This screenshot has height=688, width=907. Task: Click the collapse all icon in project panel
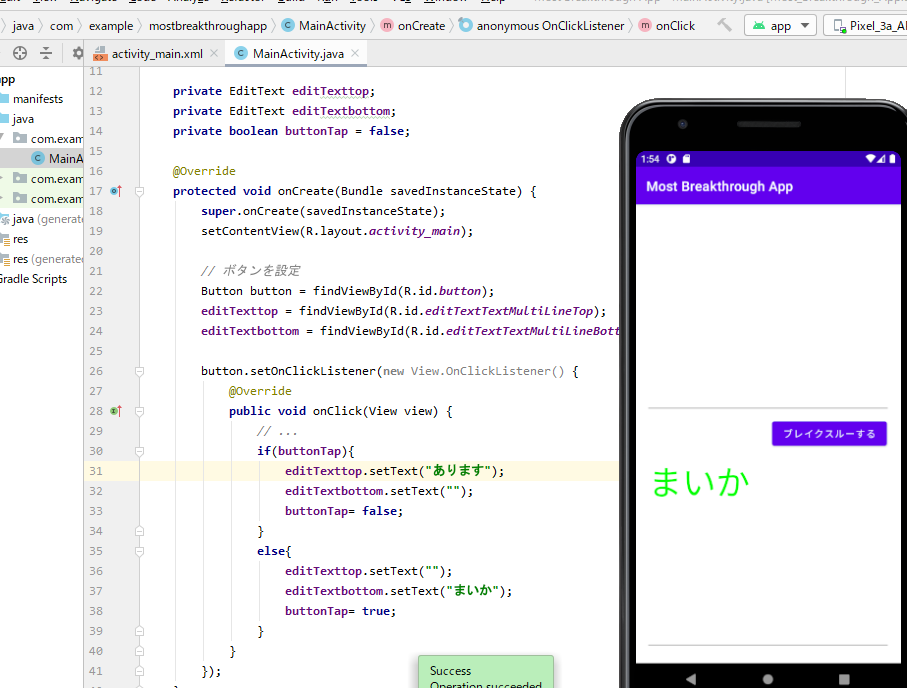[x=46, y=53]
